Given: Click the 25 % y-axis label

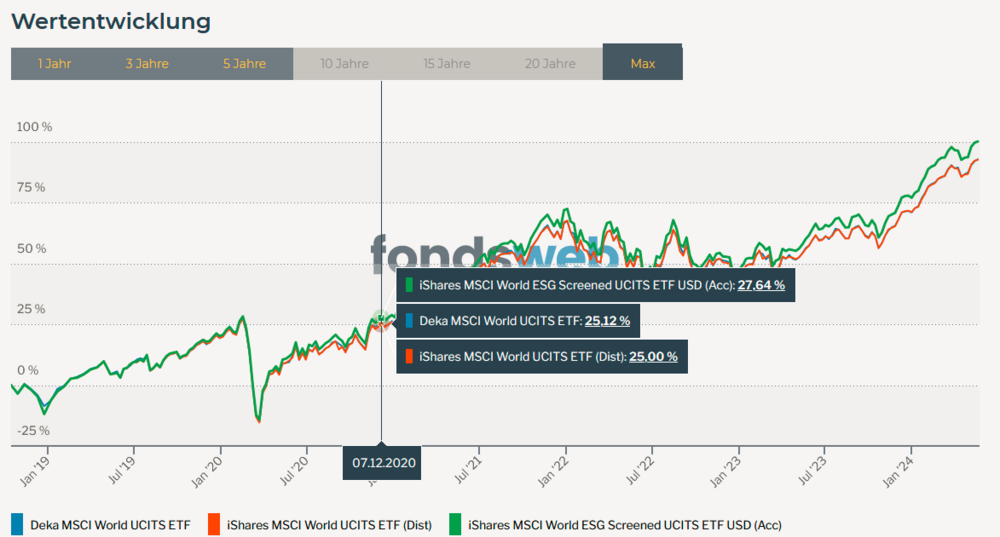Looking at the screenshot, I should [31, 309].
